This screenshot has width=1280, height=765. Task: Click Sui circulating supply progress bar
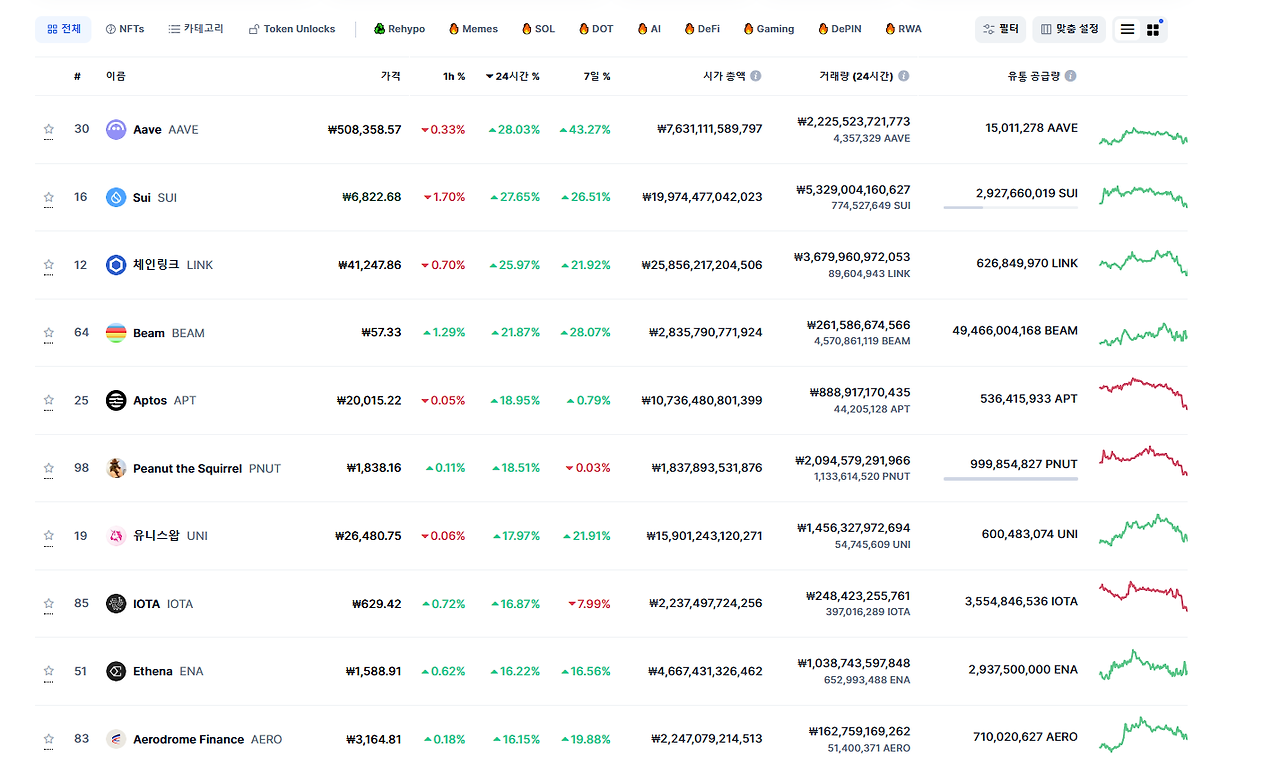[x=1010, y=208]
